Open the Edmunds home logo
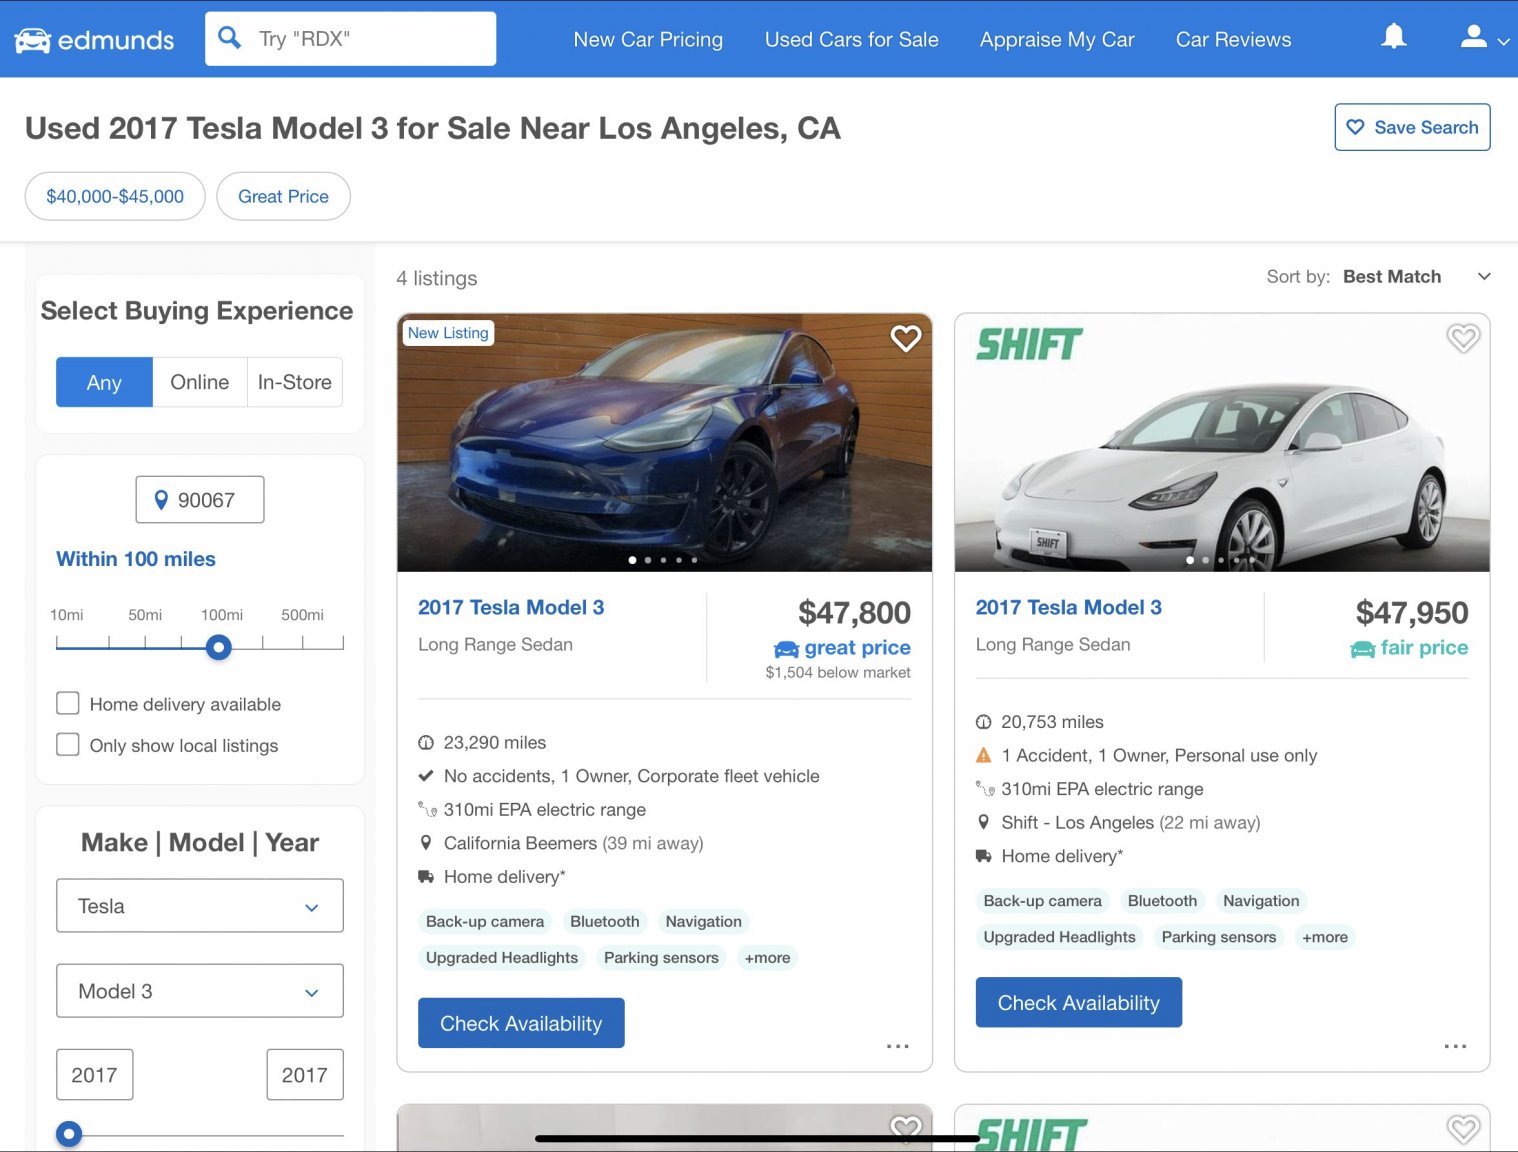The image size is (1518, 1152). (x=94, y=40)
